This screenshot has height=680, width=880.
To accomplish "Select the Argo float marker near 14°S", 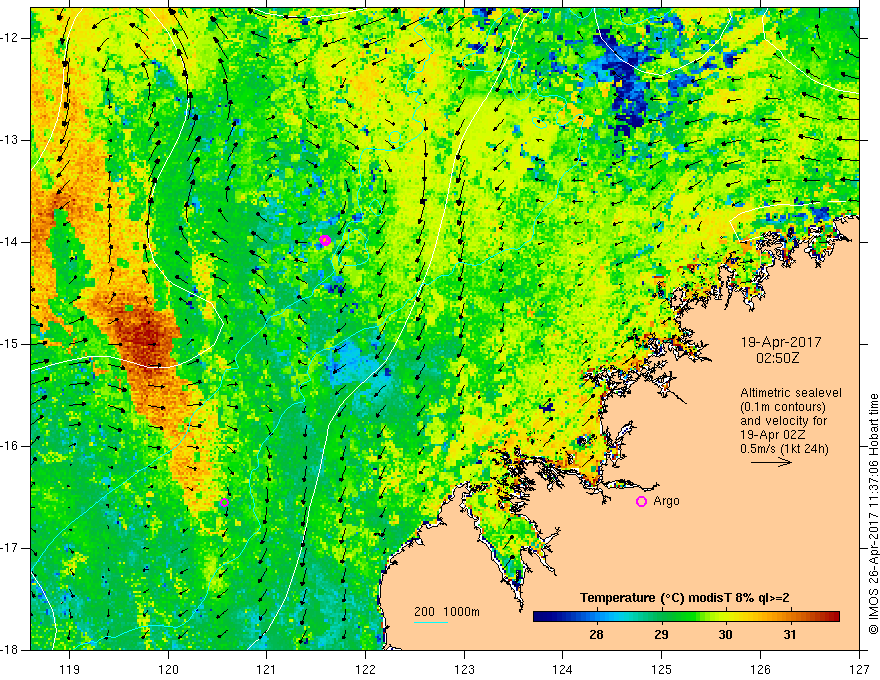I will 325,240.
